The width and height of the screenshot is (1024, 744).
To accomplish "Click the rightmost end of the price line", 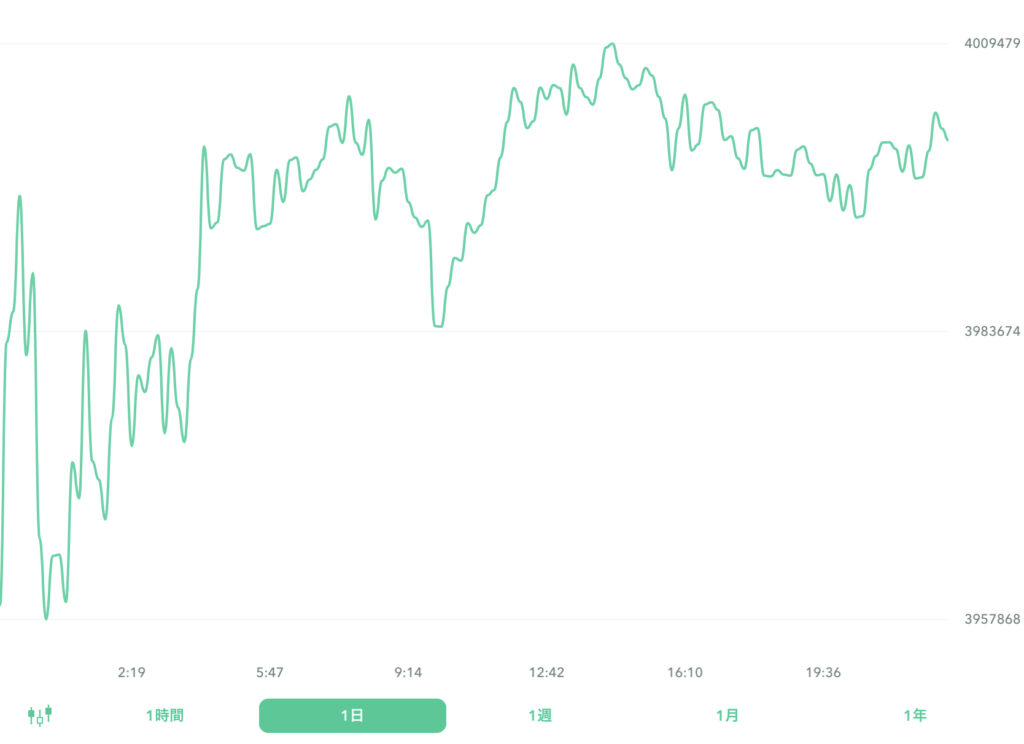I will pyautogui.click(x=947, y=139).
